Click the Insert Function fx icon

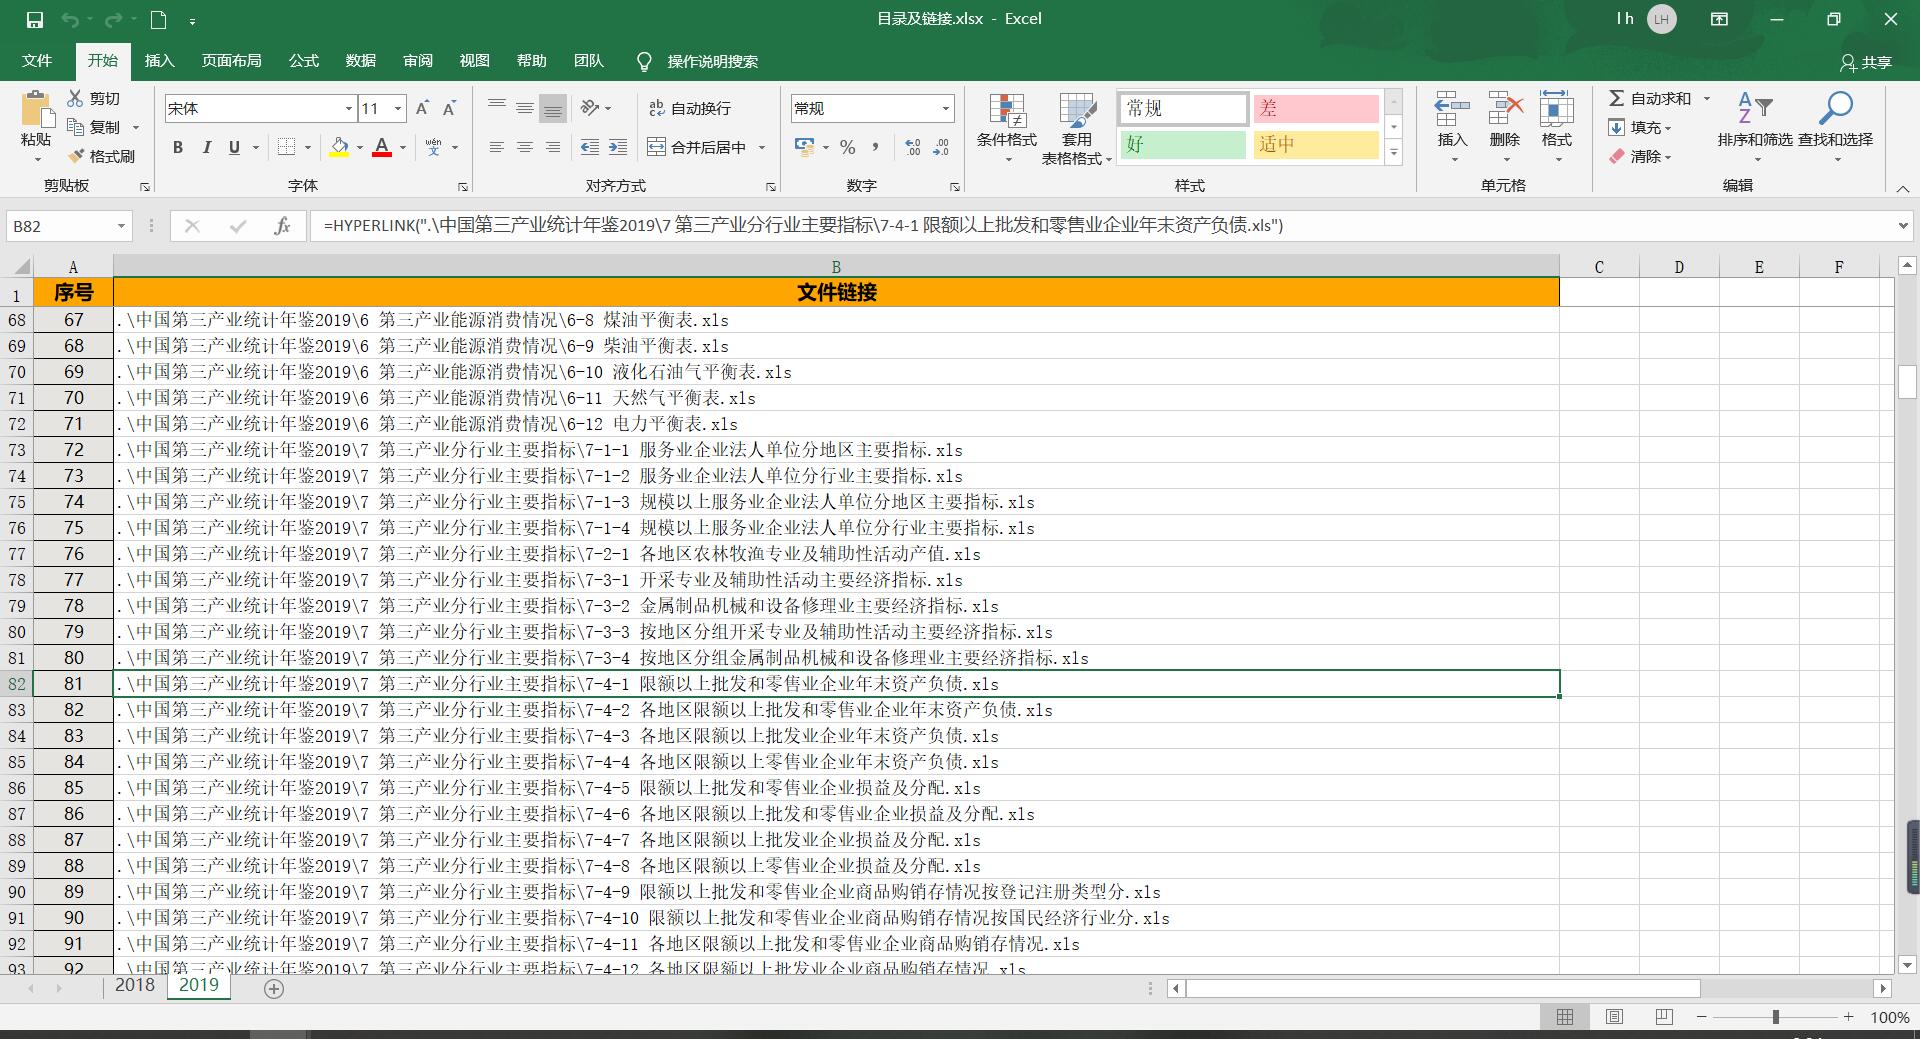(x=282, y=226)
